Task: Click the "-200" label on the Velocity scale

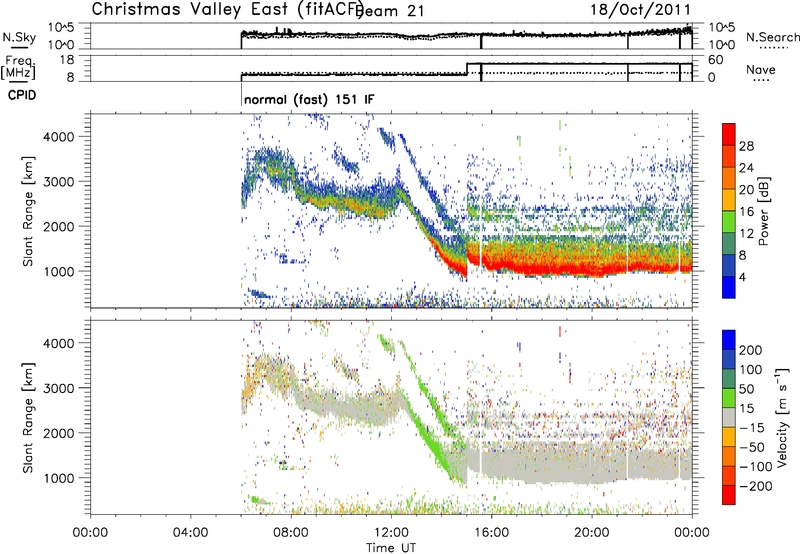Action: [755, 486]
